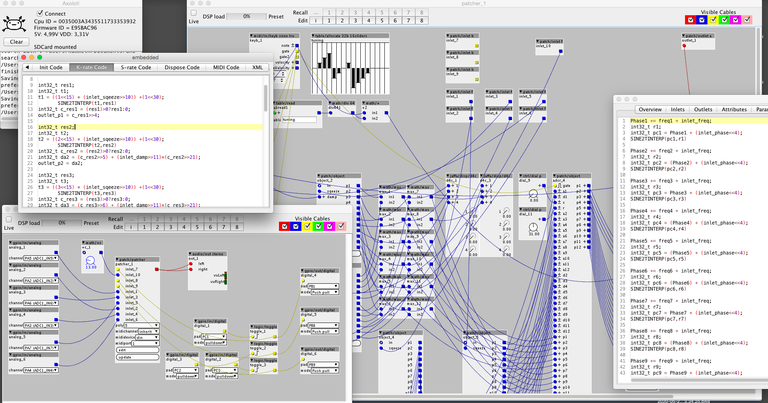Click the Axoloti creature logo icon
Screen dimensions: 768x403
(14, 24)
